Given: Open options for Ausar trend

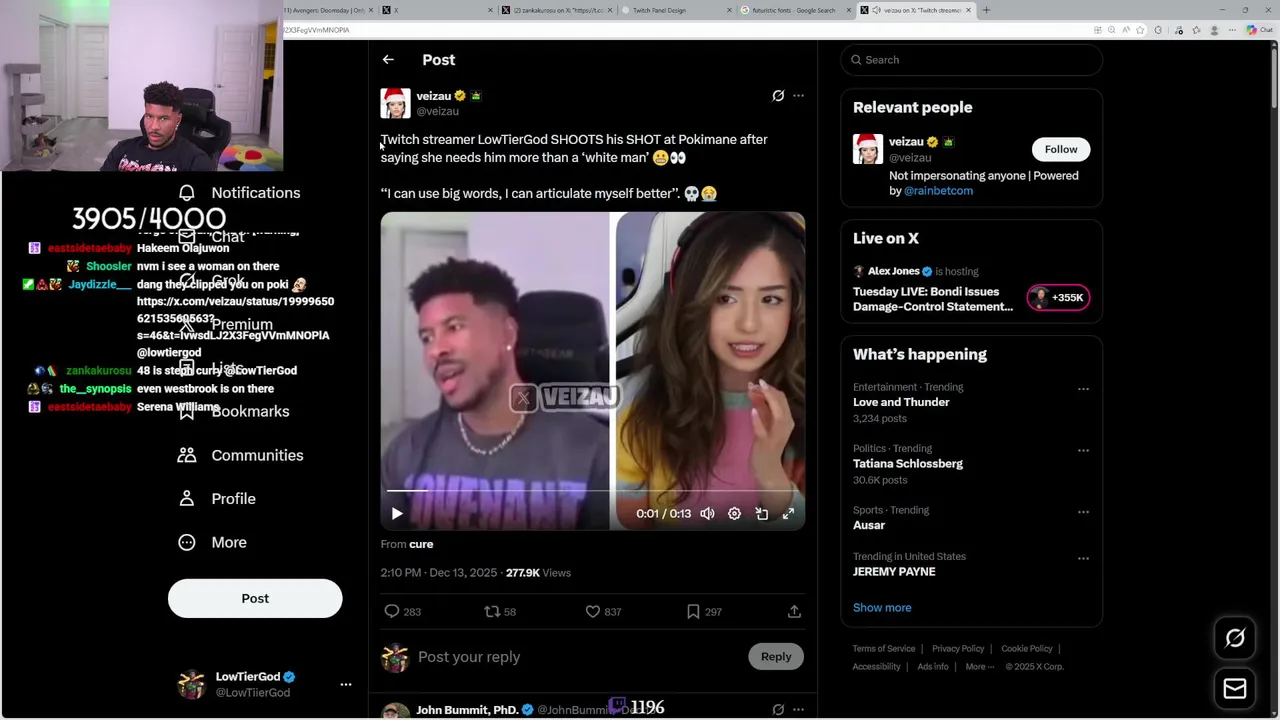Looking at the screenshot, I should pos(1083,512).
